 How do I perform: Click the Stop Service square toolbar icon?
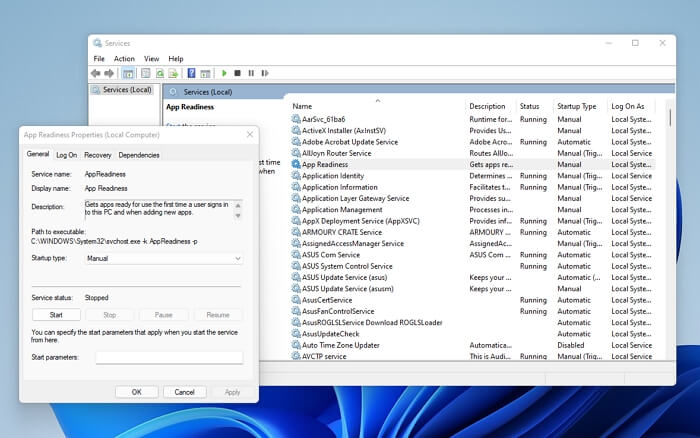click(x=238, y=73)
